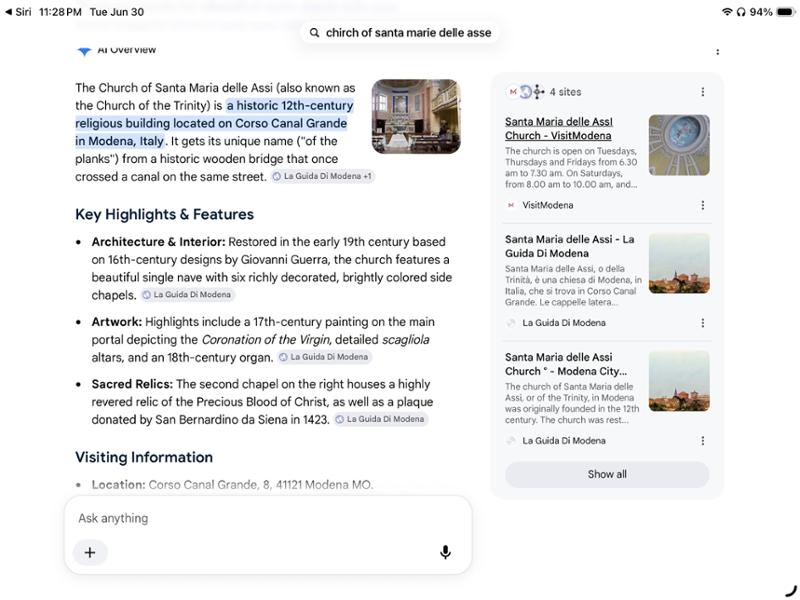800x600 pixels.
Task: Click the plus attachment button
Action: 90,552
